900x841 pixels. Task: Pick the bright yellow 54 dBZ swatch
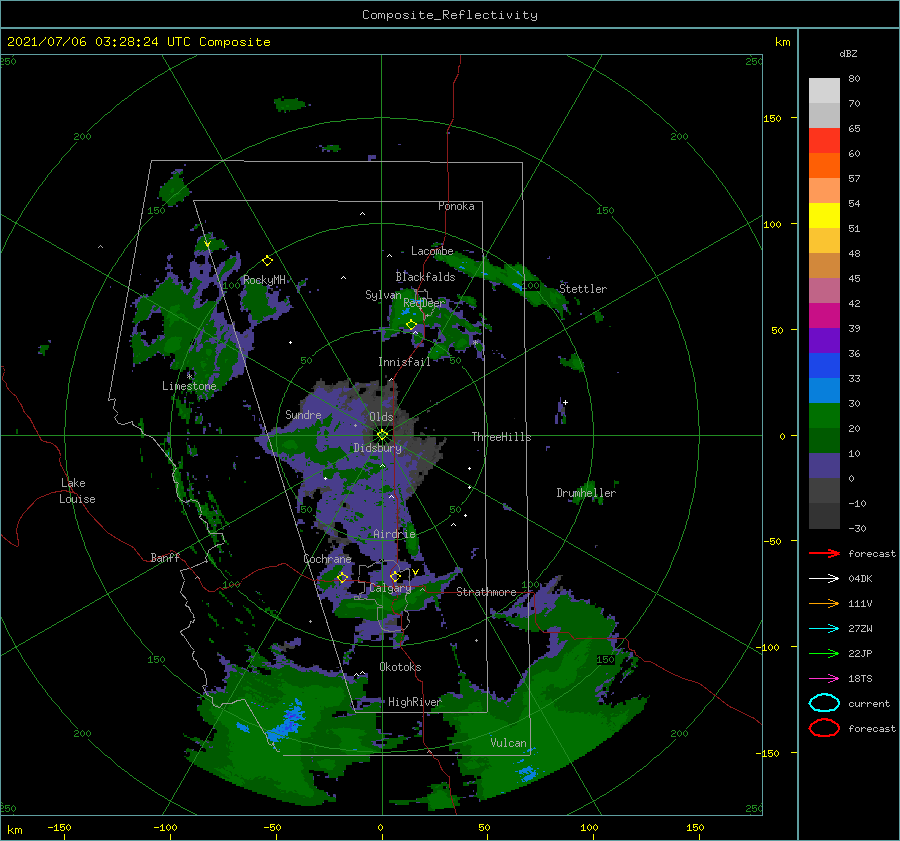point(824,215)
